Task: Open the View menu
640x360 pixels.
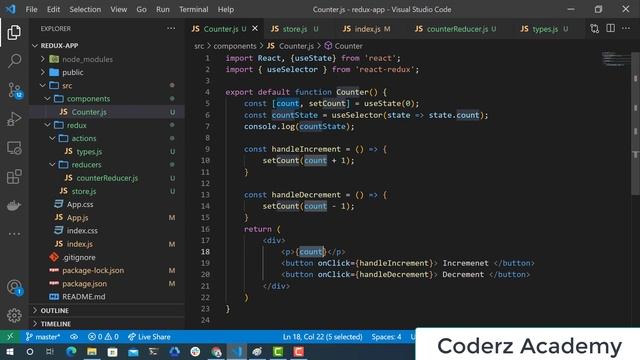Action: click(118, 9)
